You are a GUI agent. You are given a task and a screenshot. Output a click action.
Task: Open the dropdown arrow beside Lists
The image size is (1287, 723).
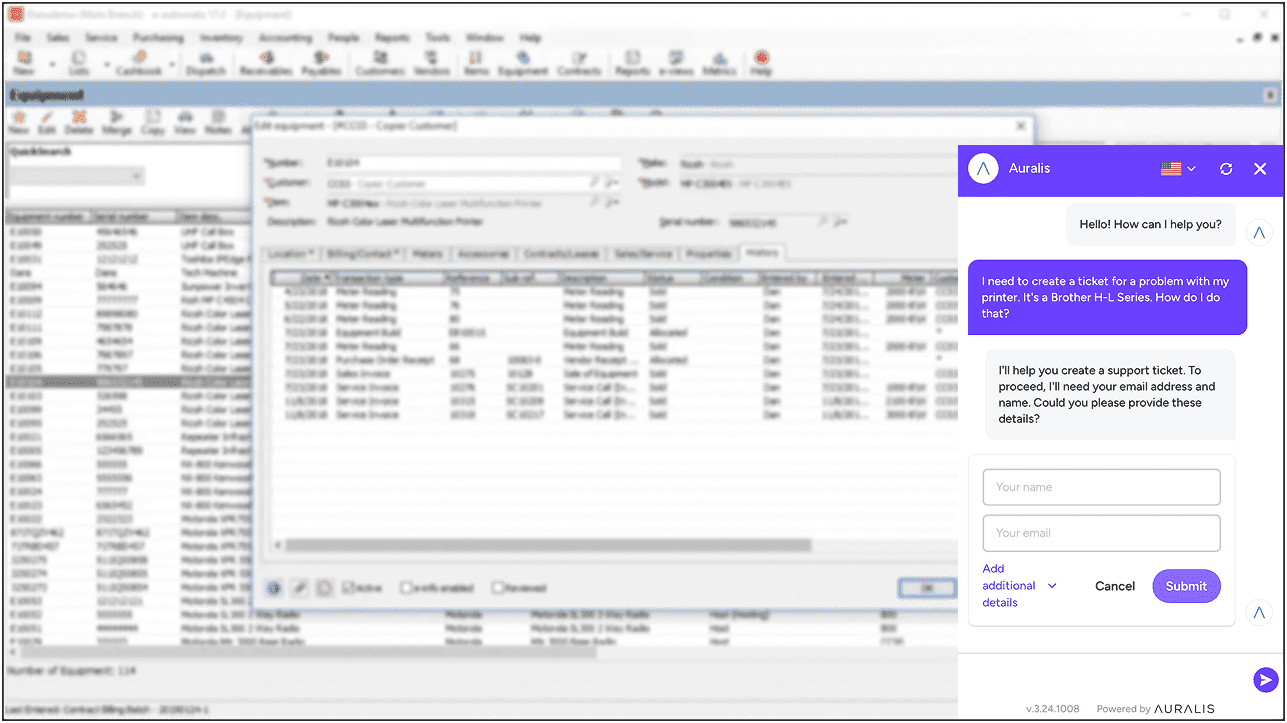107,63
